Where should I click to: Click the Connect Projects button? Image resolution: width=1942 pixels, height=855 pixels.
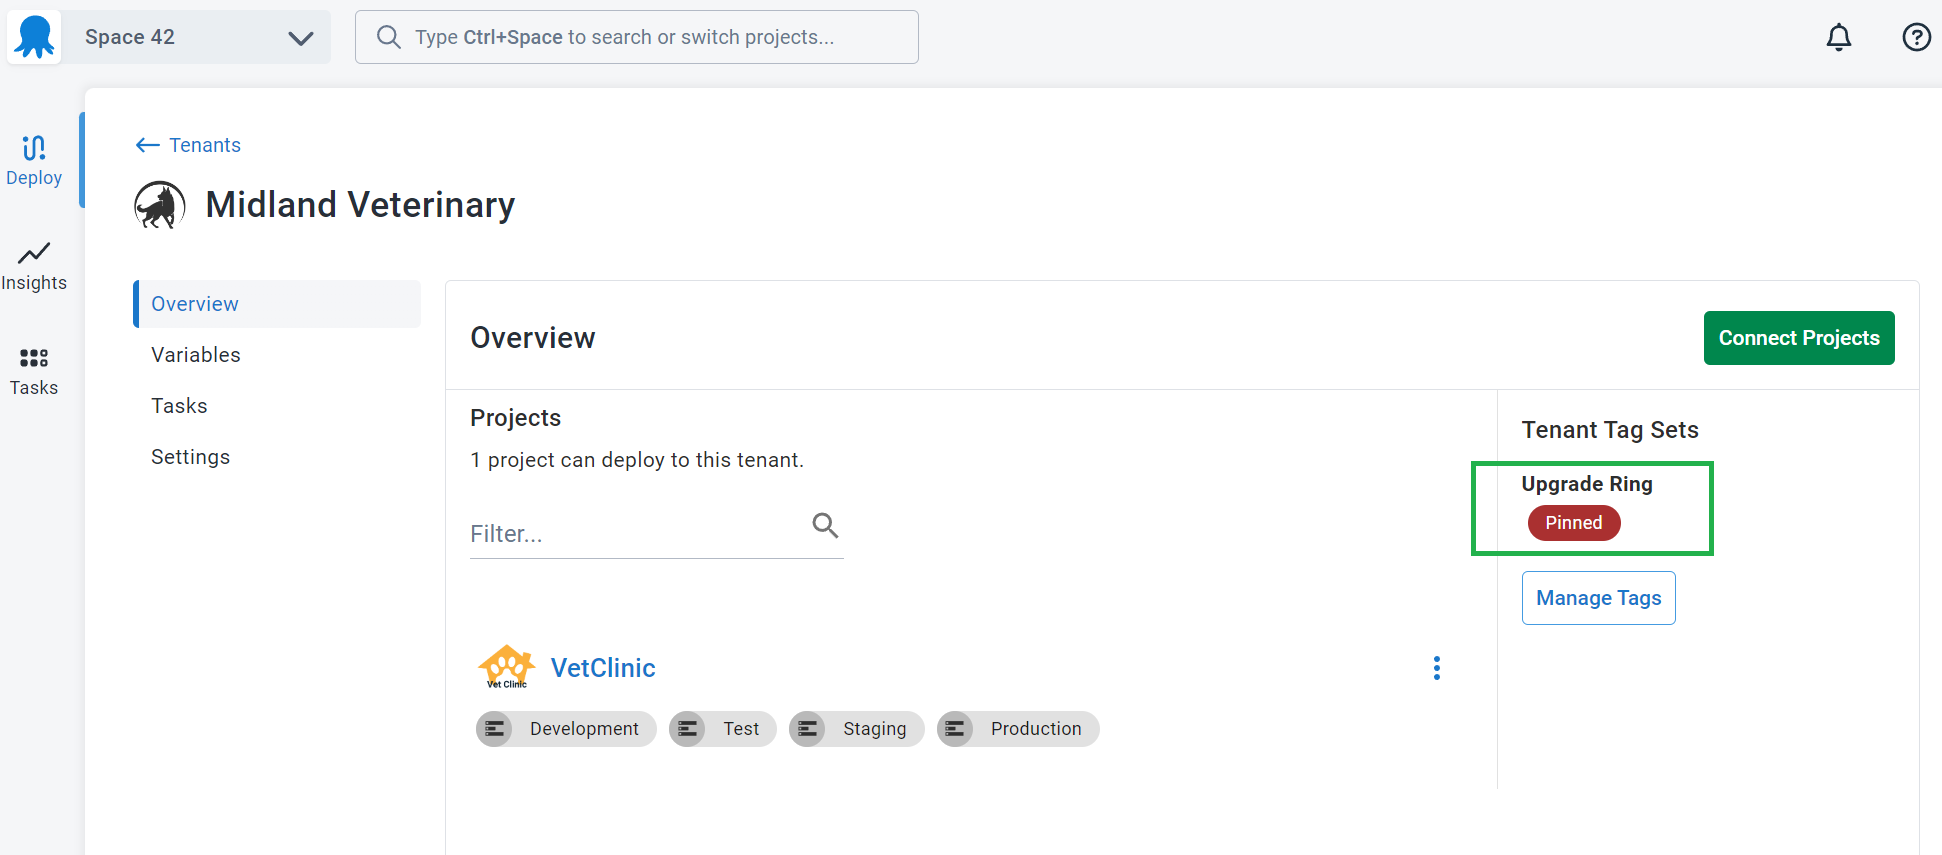[x=1799, y=338]
